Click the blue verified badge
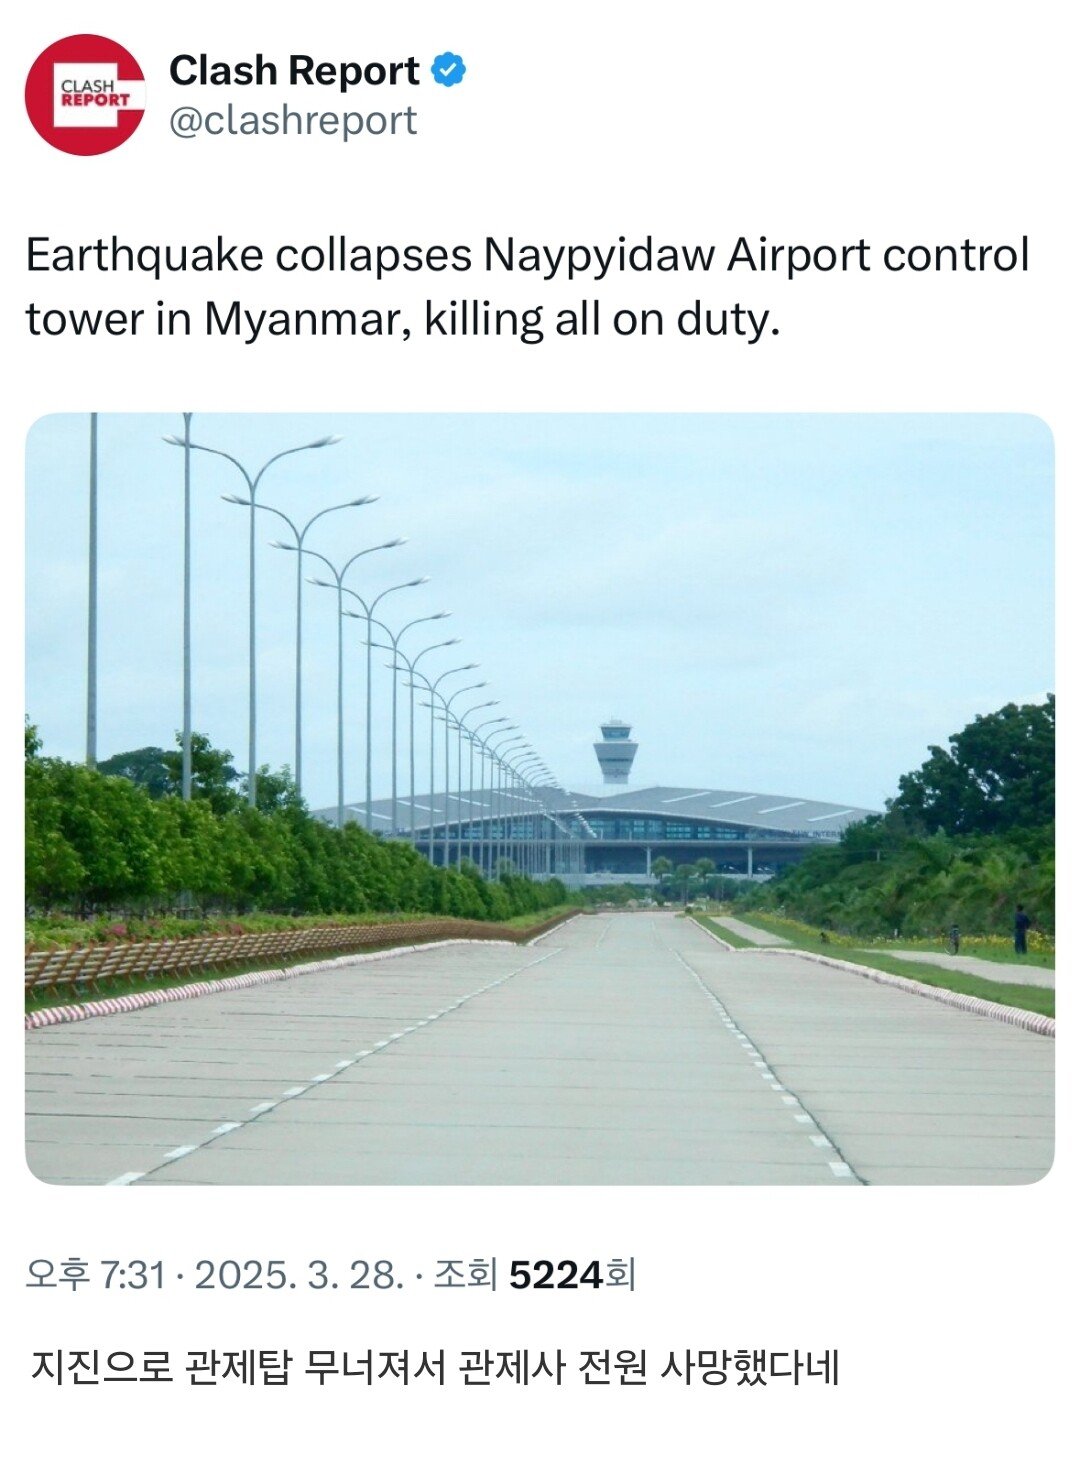This screenshot has width=1080, height=1484. (x=448, y=71)
